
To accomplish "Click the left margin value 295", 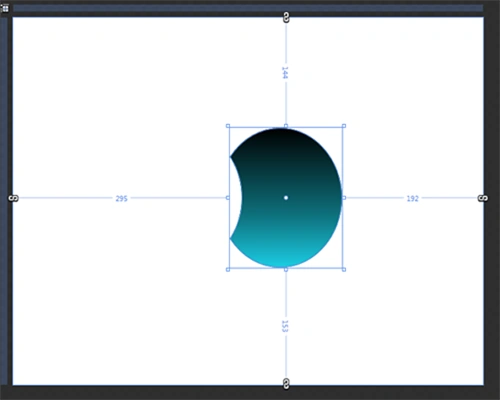I will pos(122,199).
